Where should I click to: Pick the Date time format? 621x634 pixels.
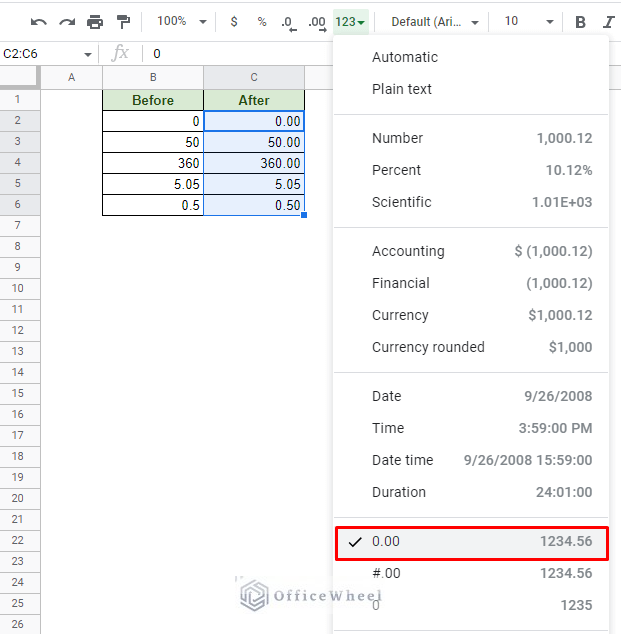tap(403, 460)
